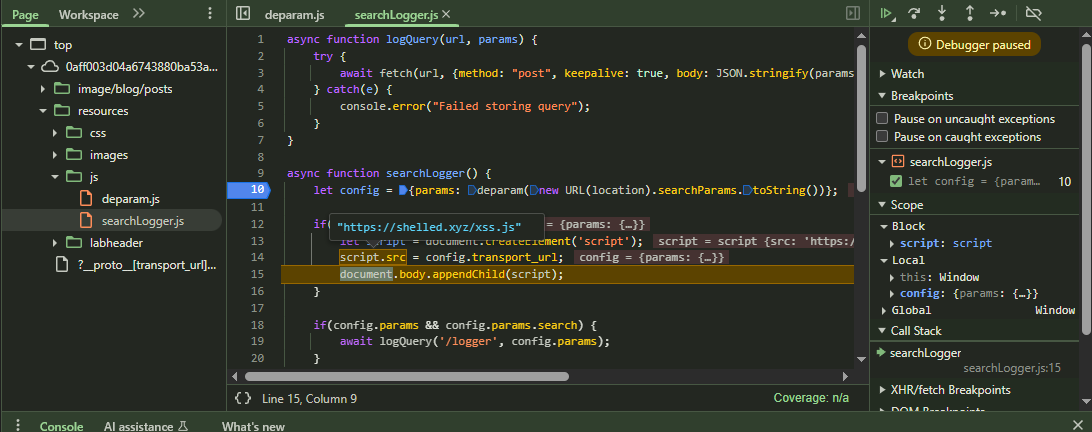This screenshot has width=1092, height=432.
Task: Click the this: Window entry
Action: tap(939, 277)
